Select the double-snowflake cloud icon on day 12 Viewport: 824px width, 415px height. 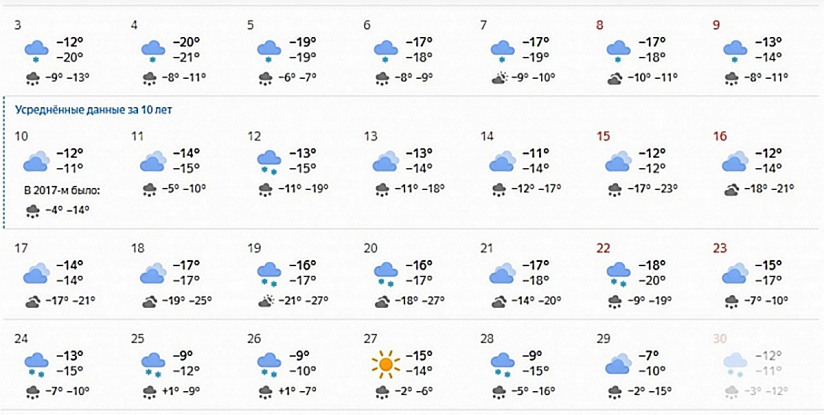click(x=270, y=162)
